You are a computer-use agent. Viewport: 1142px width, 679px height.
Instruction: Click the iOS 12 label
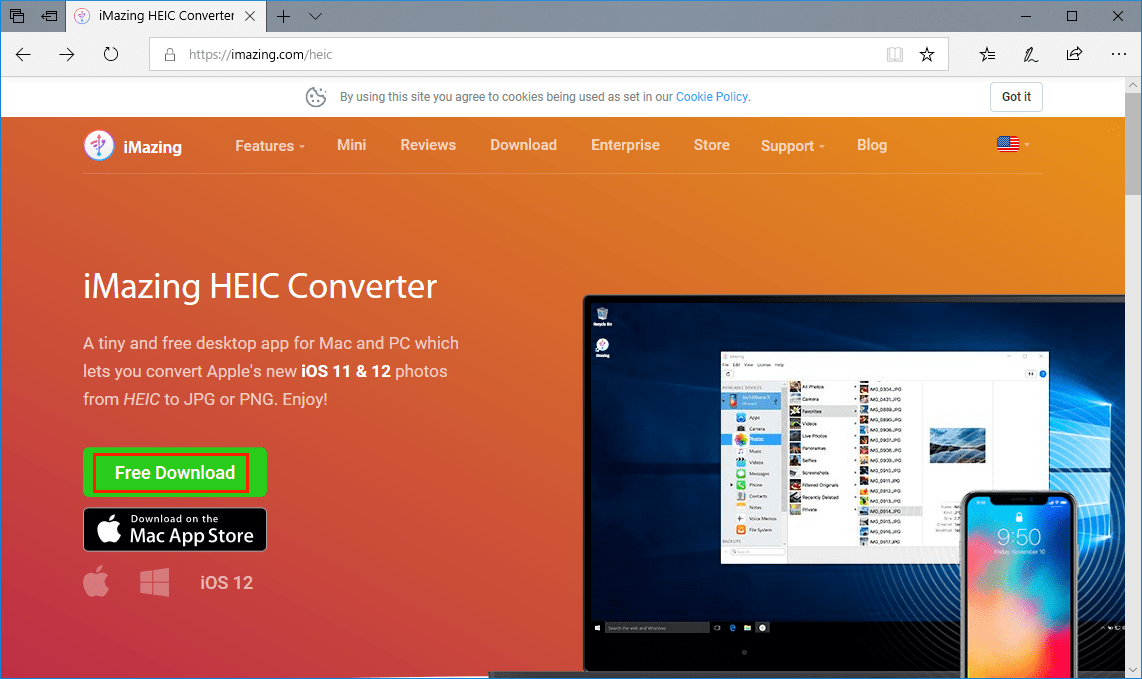[227, 583]
